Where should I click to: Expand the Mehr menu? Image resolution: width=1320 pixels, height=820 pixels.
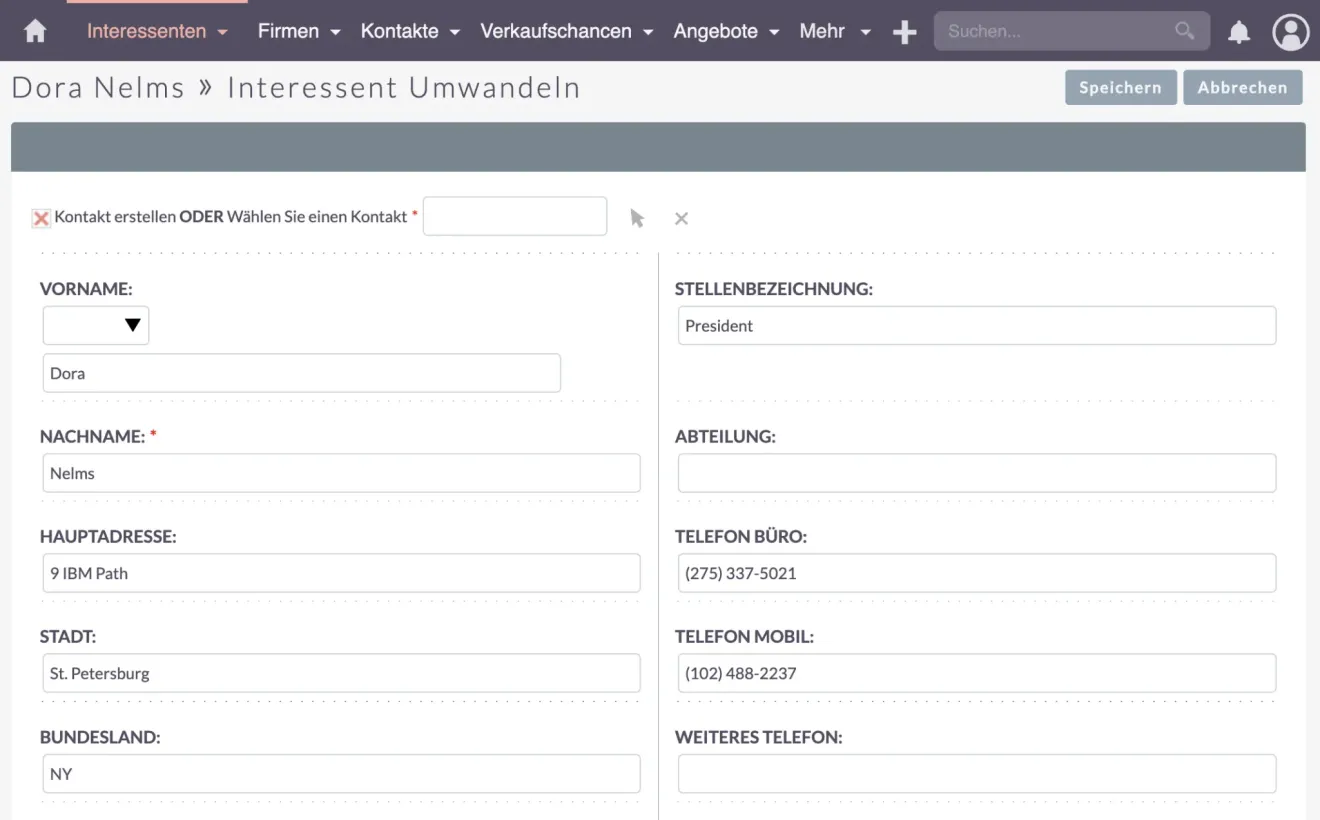click(x=834, y=31)
